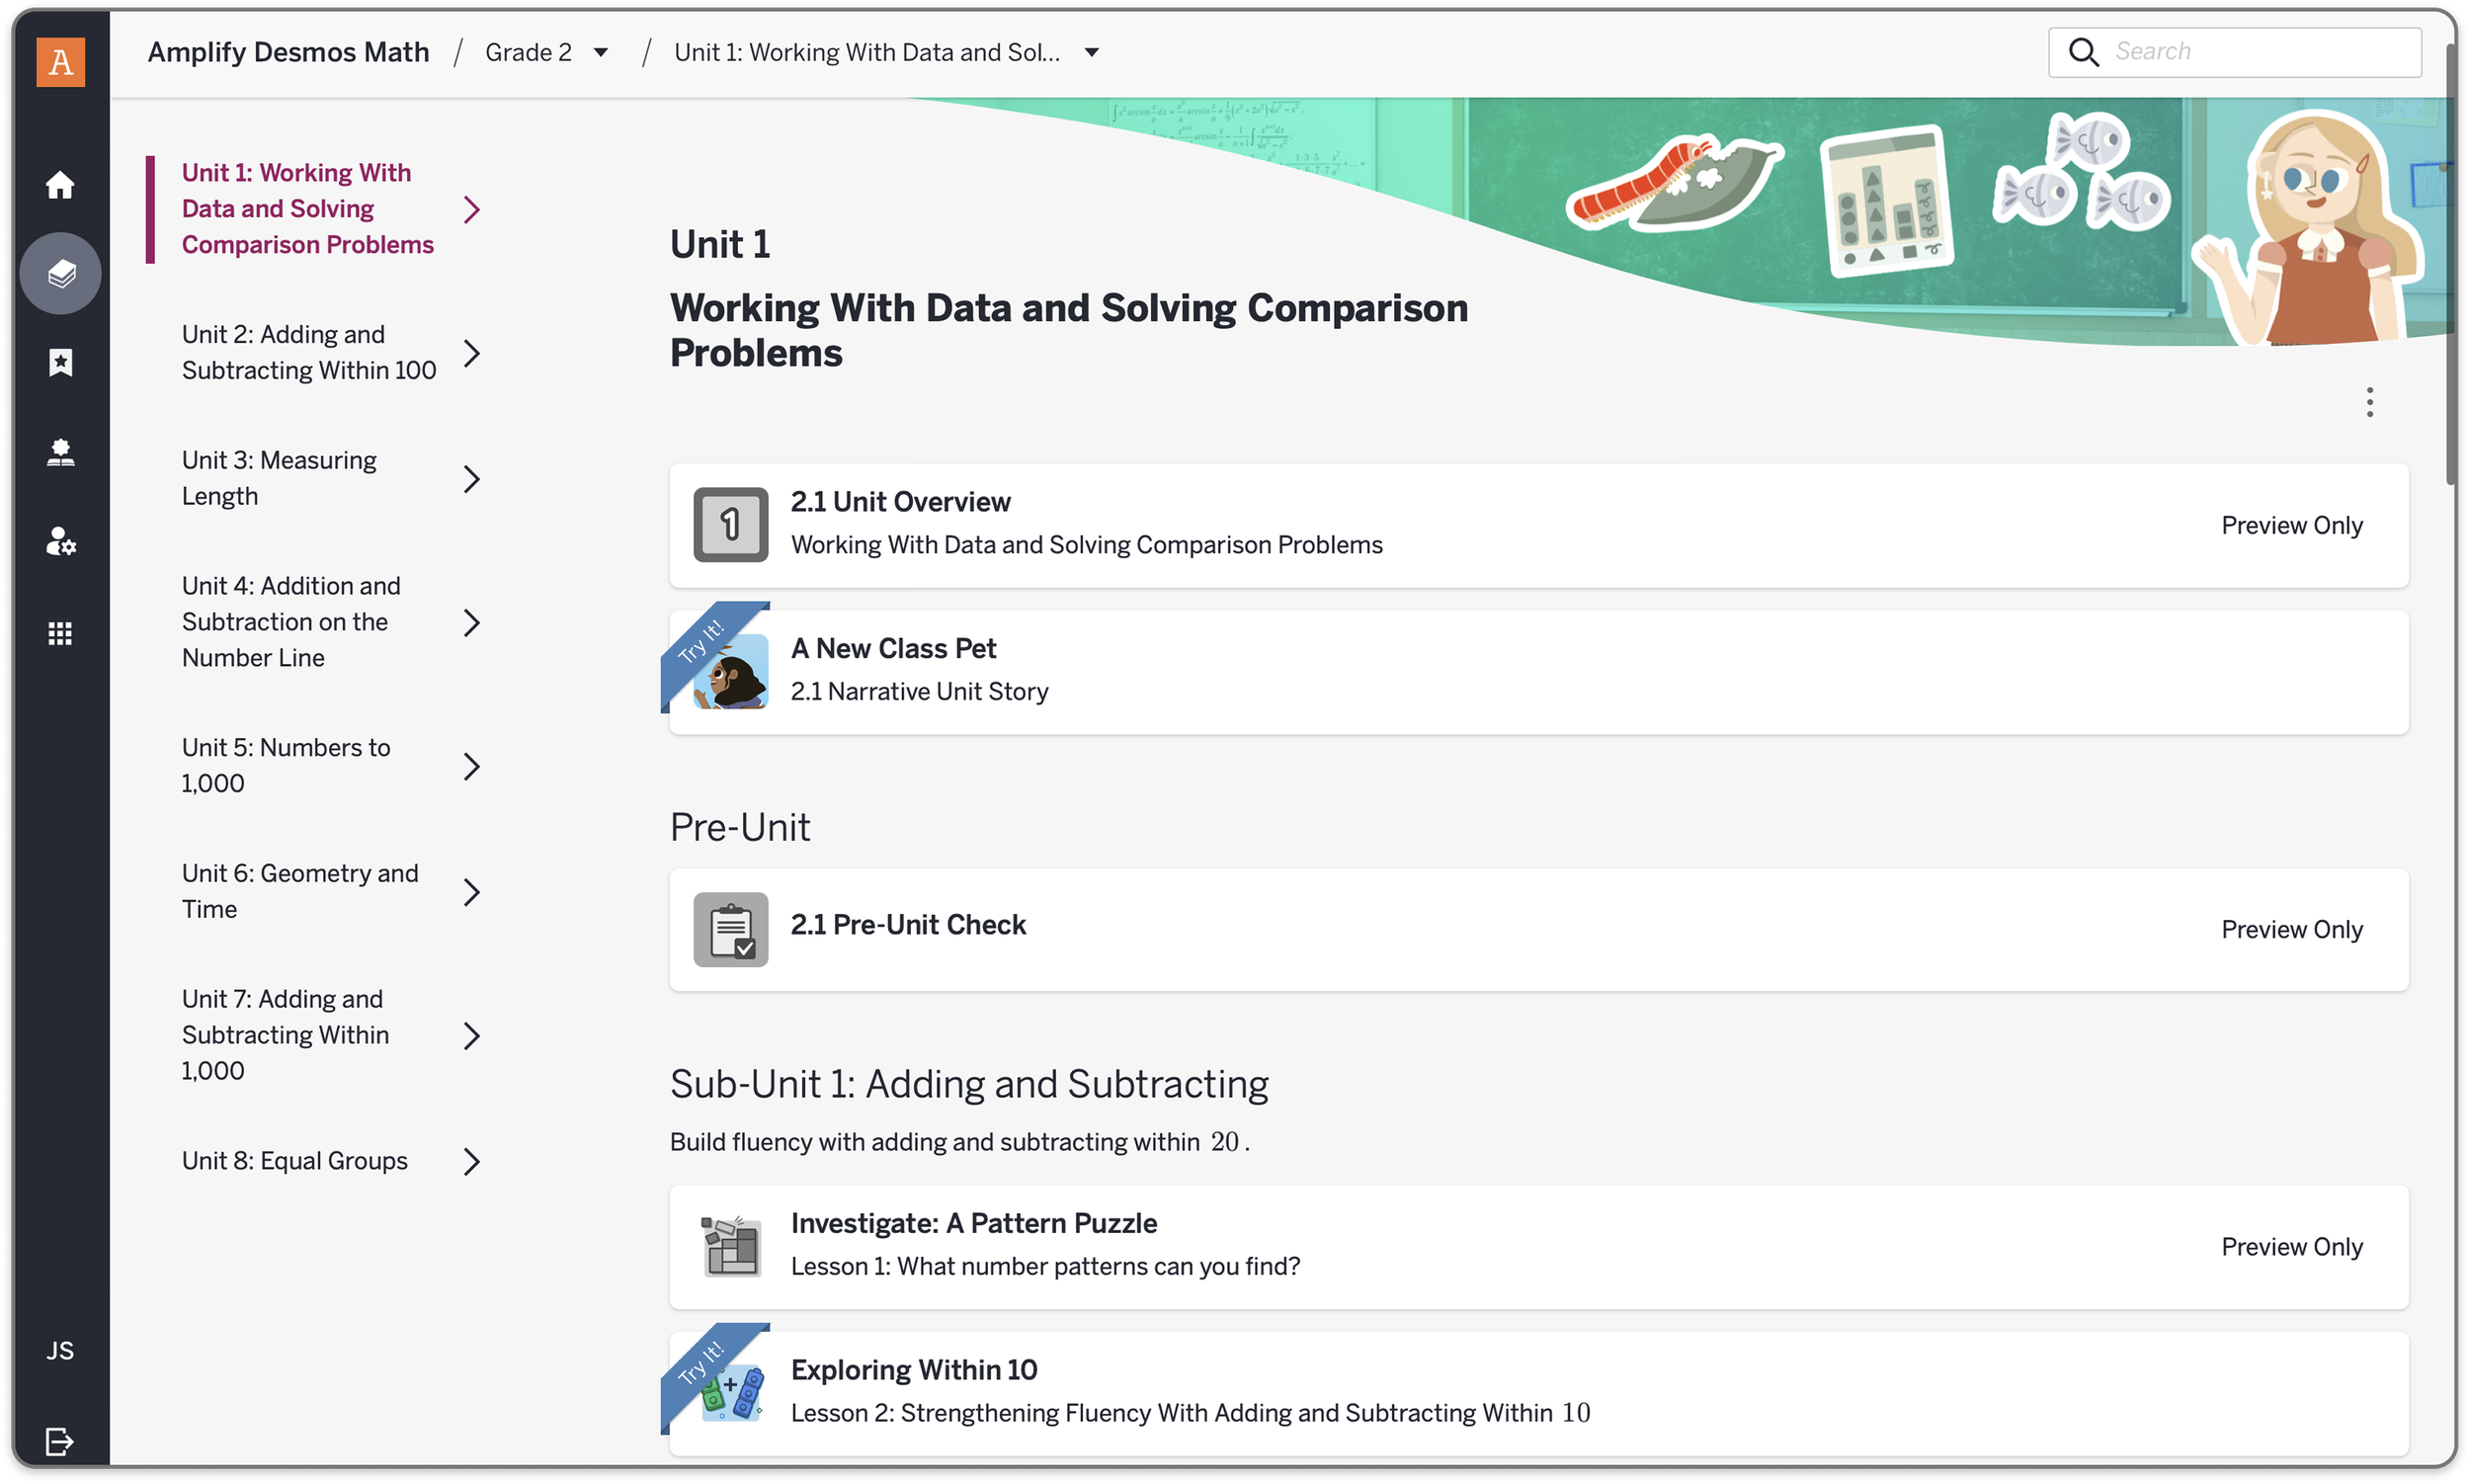Image resolution: width=2470 pixels, height=1484 pixels.
Task: Select Unit 5: Numbers to 1,000
Action: coord(286,766)
